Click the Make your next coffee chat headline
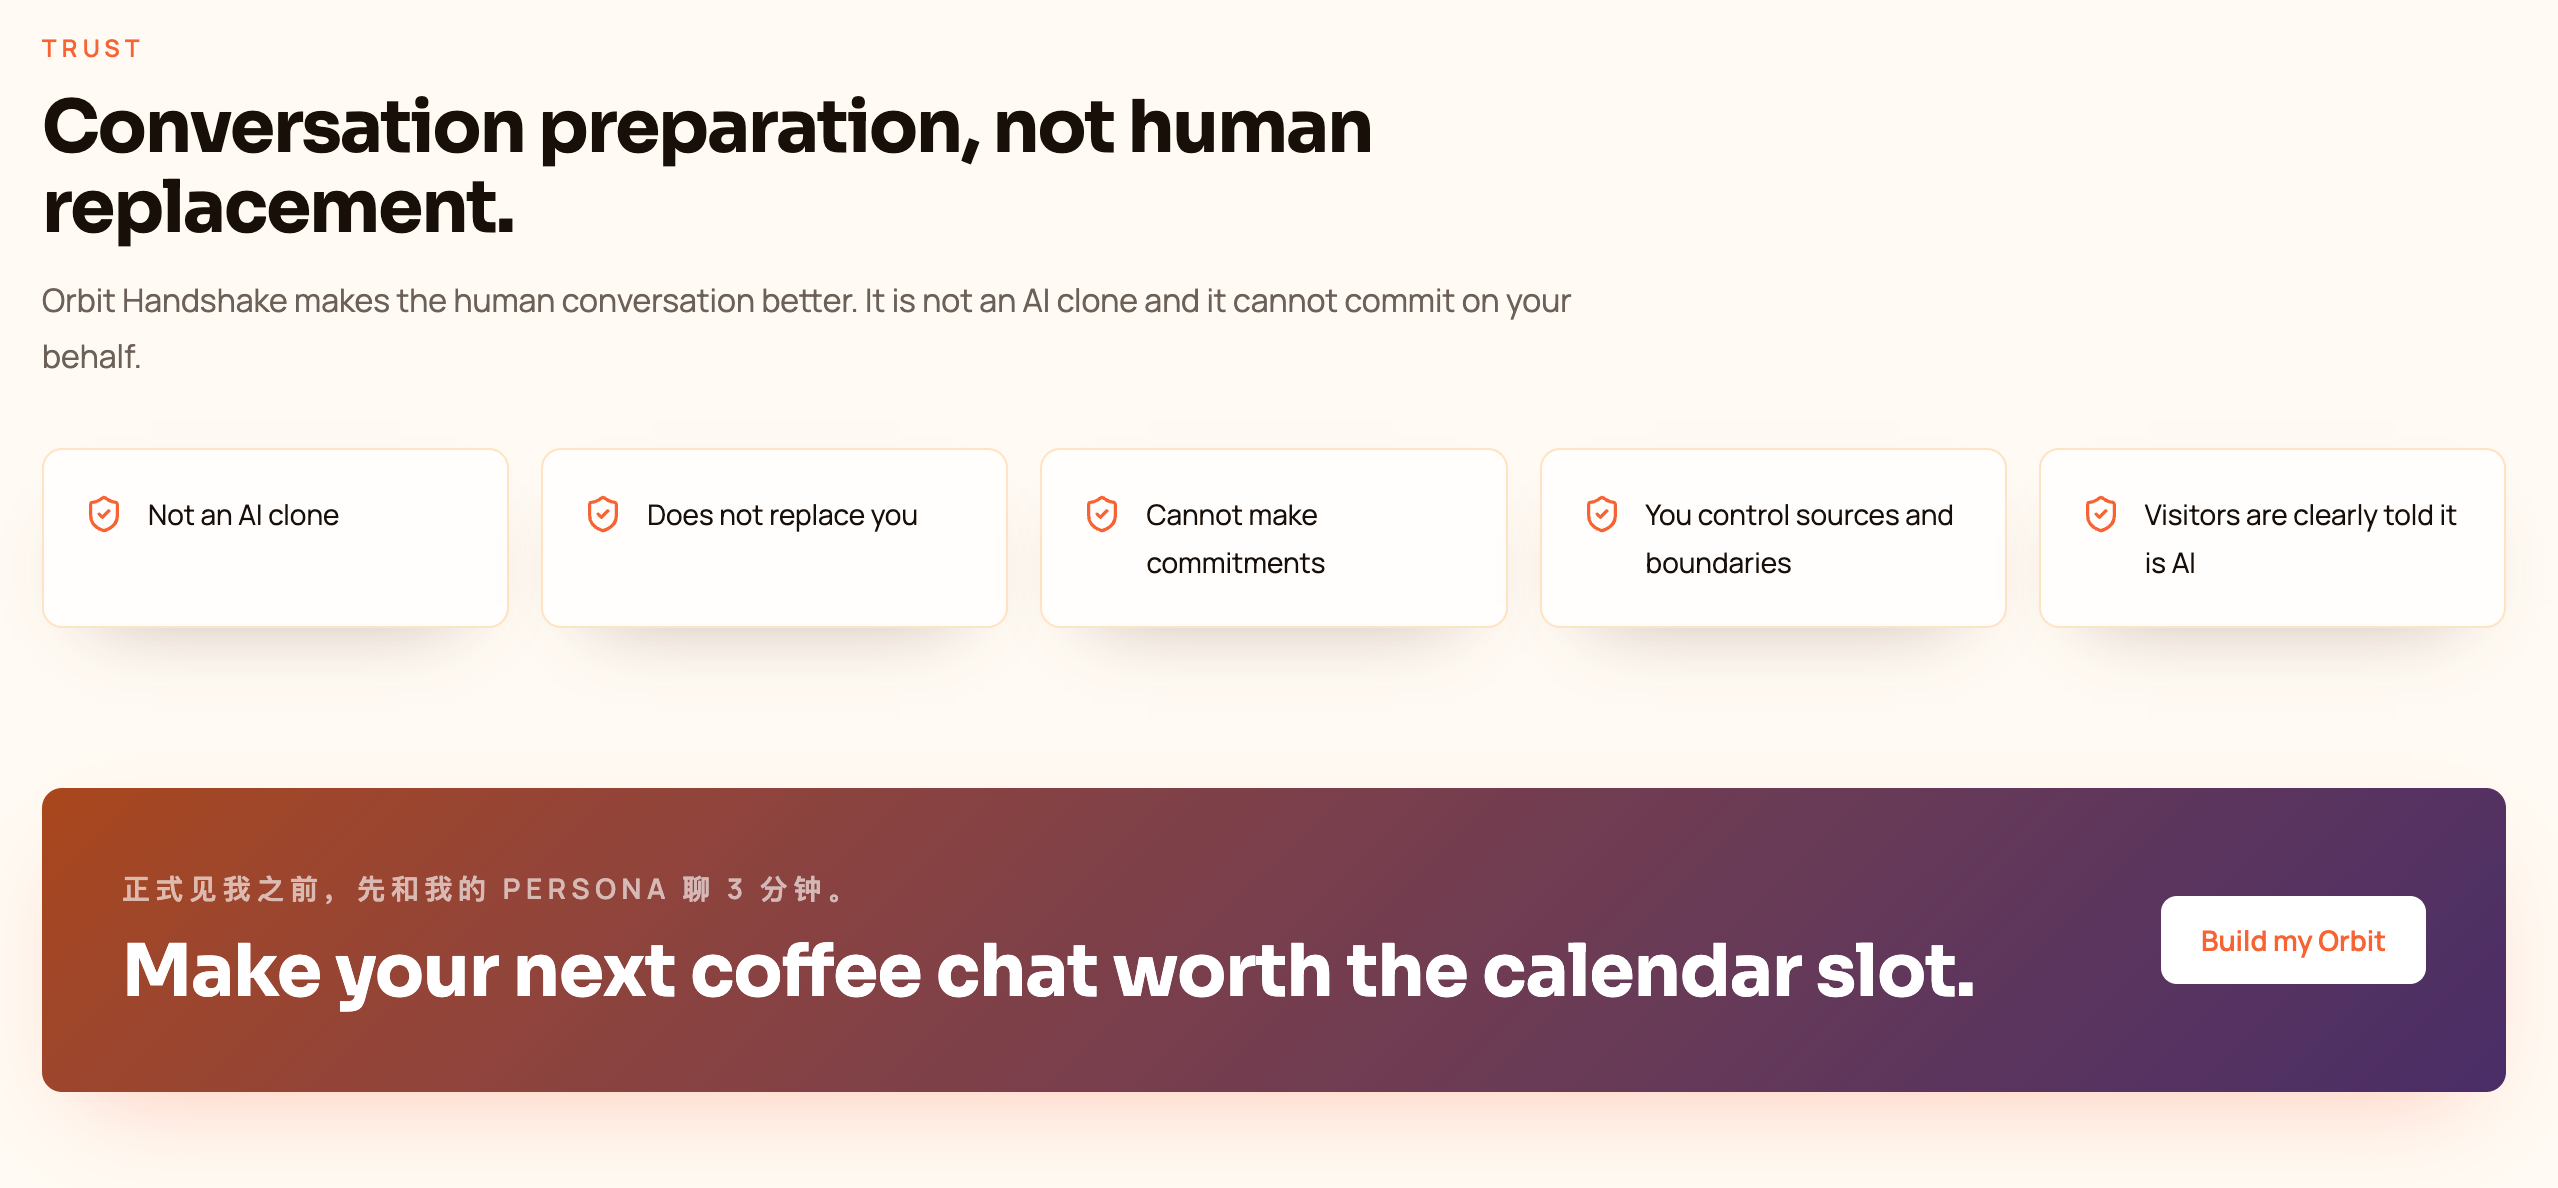Viewport: 2558px width, 1188px height. (x=1049, y=971)
